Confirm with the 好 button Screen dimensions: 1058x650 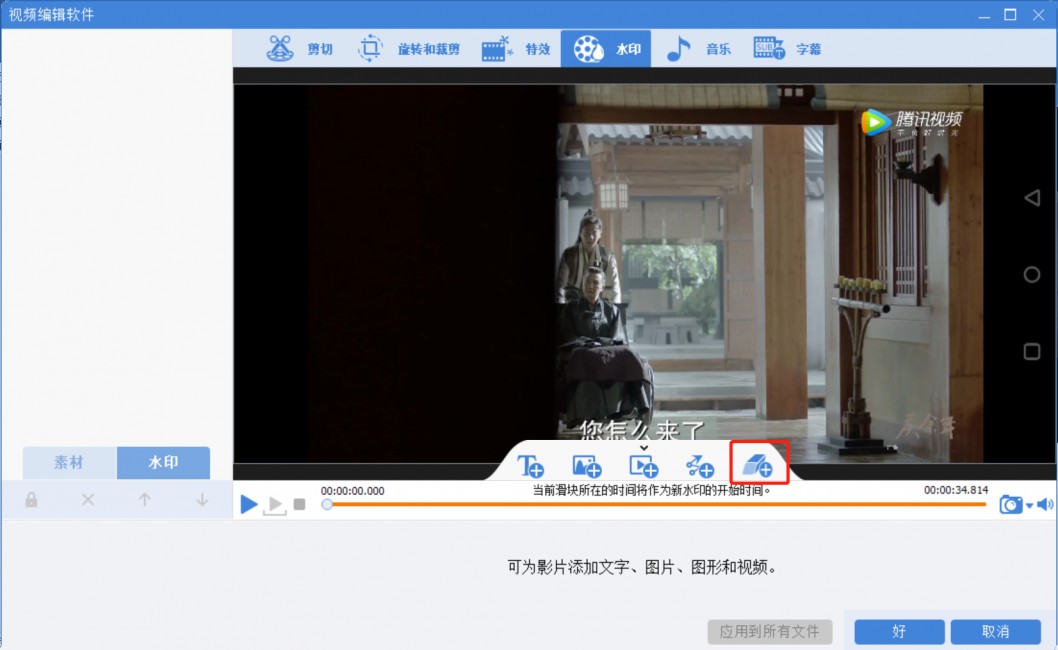899,632
